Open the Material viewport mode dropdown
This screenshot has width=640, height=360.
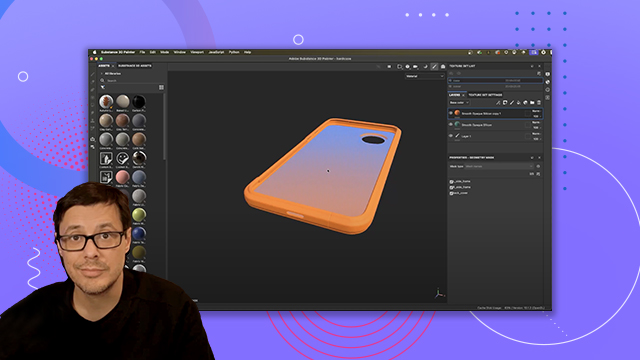coord(424,76)
